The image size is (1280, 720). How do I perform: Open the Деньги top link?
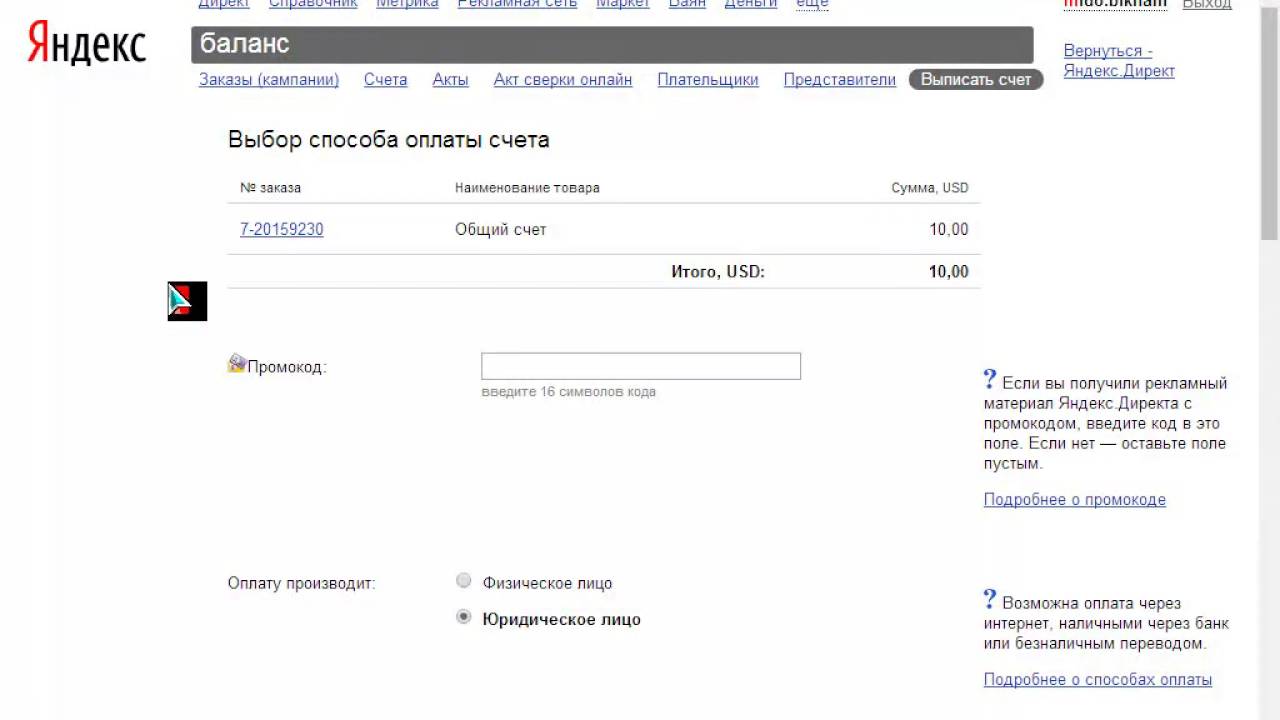(x=751, y=4)
